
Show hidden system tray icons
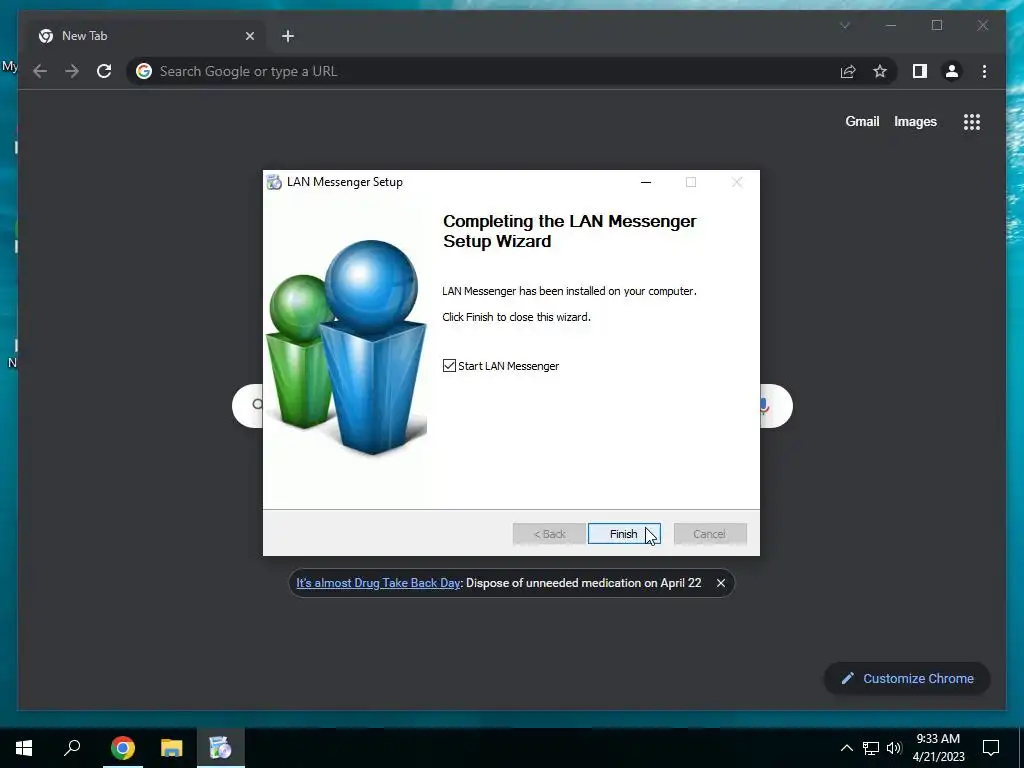coord(846,748)
